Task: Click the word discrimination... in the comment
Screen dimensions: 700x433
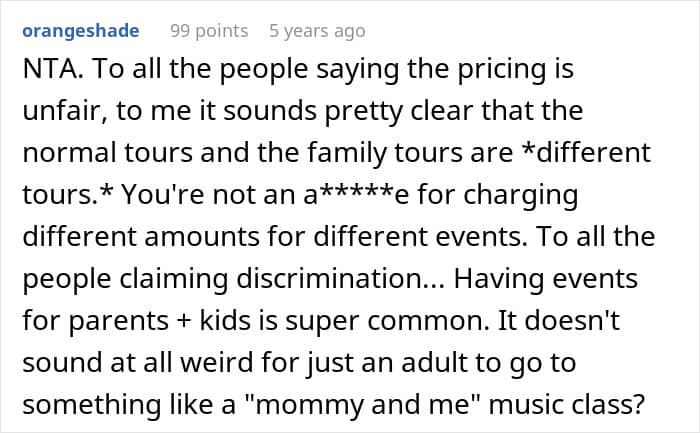Action: click(340, 279)
